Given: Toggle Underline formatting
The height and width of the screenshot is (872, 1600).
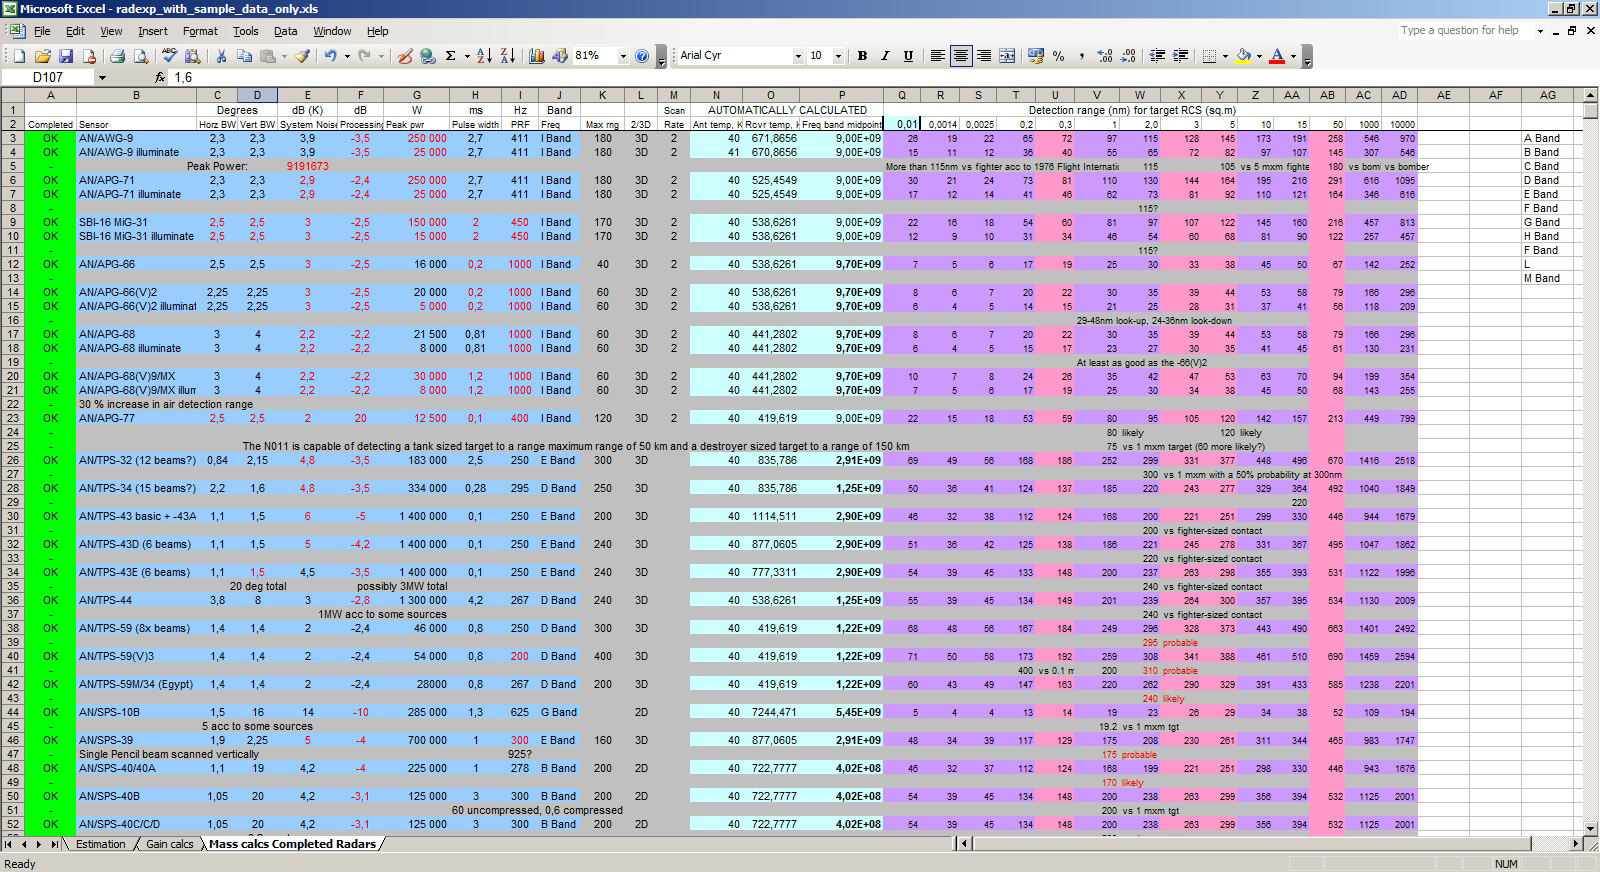Looking at the screenshot, I should click(x=908, y=56).
